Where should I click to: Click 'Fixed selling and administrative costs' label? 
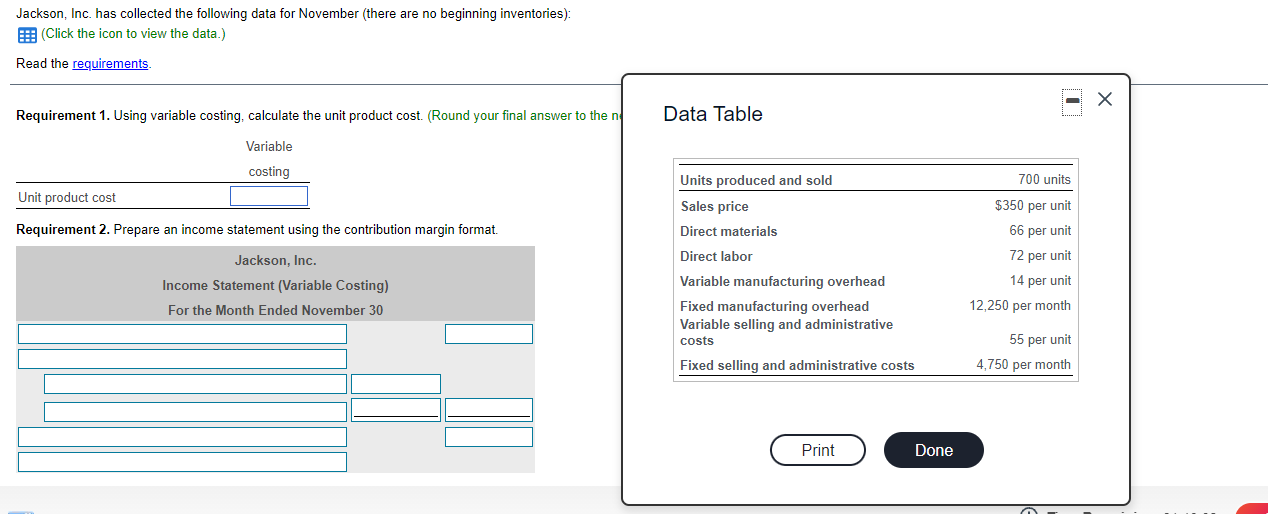click(x=797, y=366)
